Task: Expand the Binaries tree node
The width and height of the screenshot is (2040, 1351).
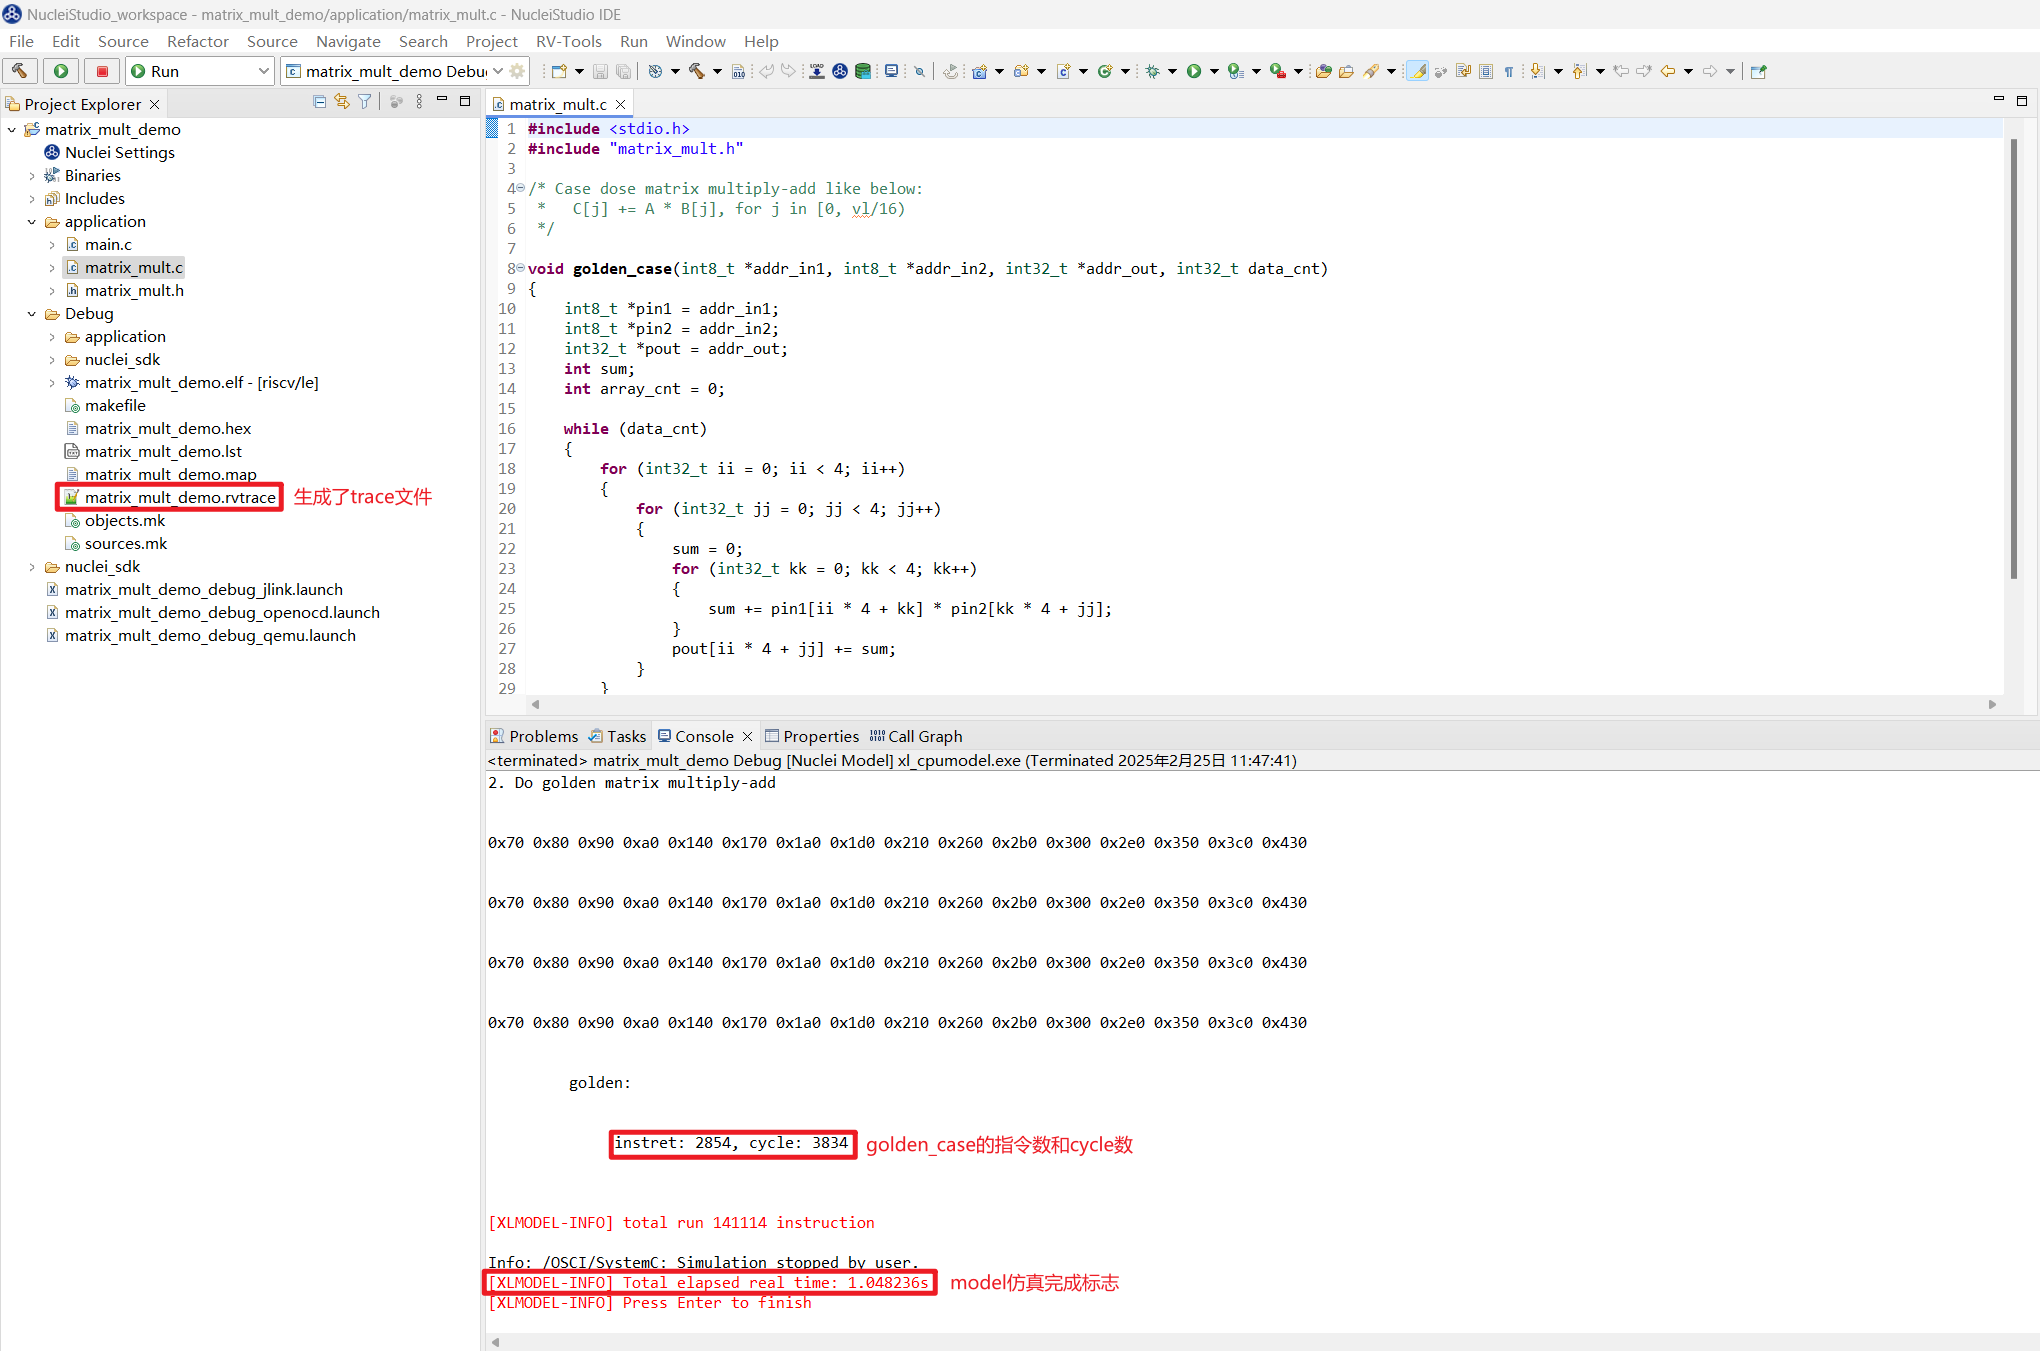Action: tap(32, 176)
